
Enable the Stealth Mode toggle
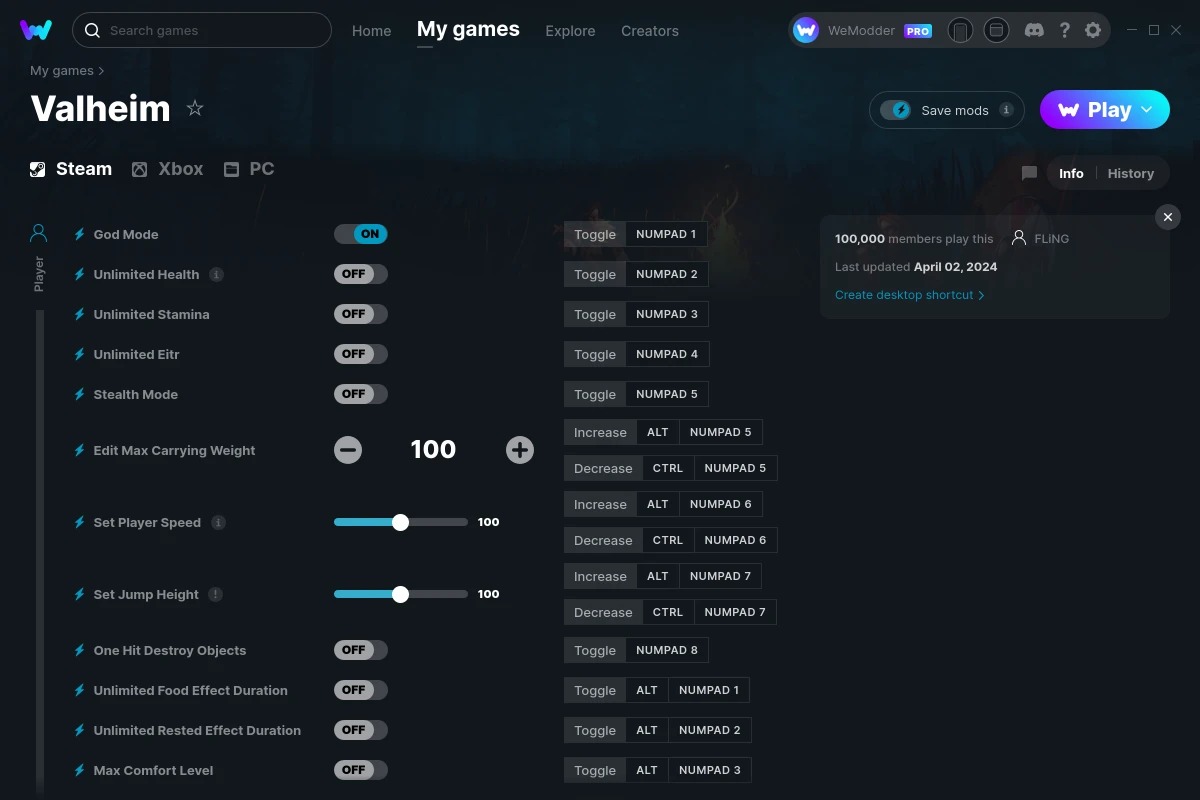click(361, 393)
